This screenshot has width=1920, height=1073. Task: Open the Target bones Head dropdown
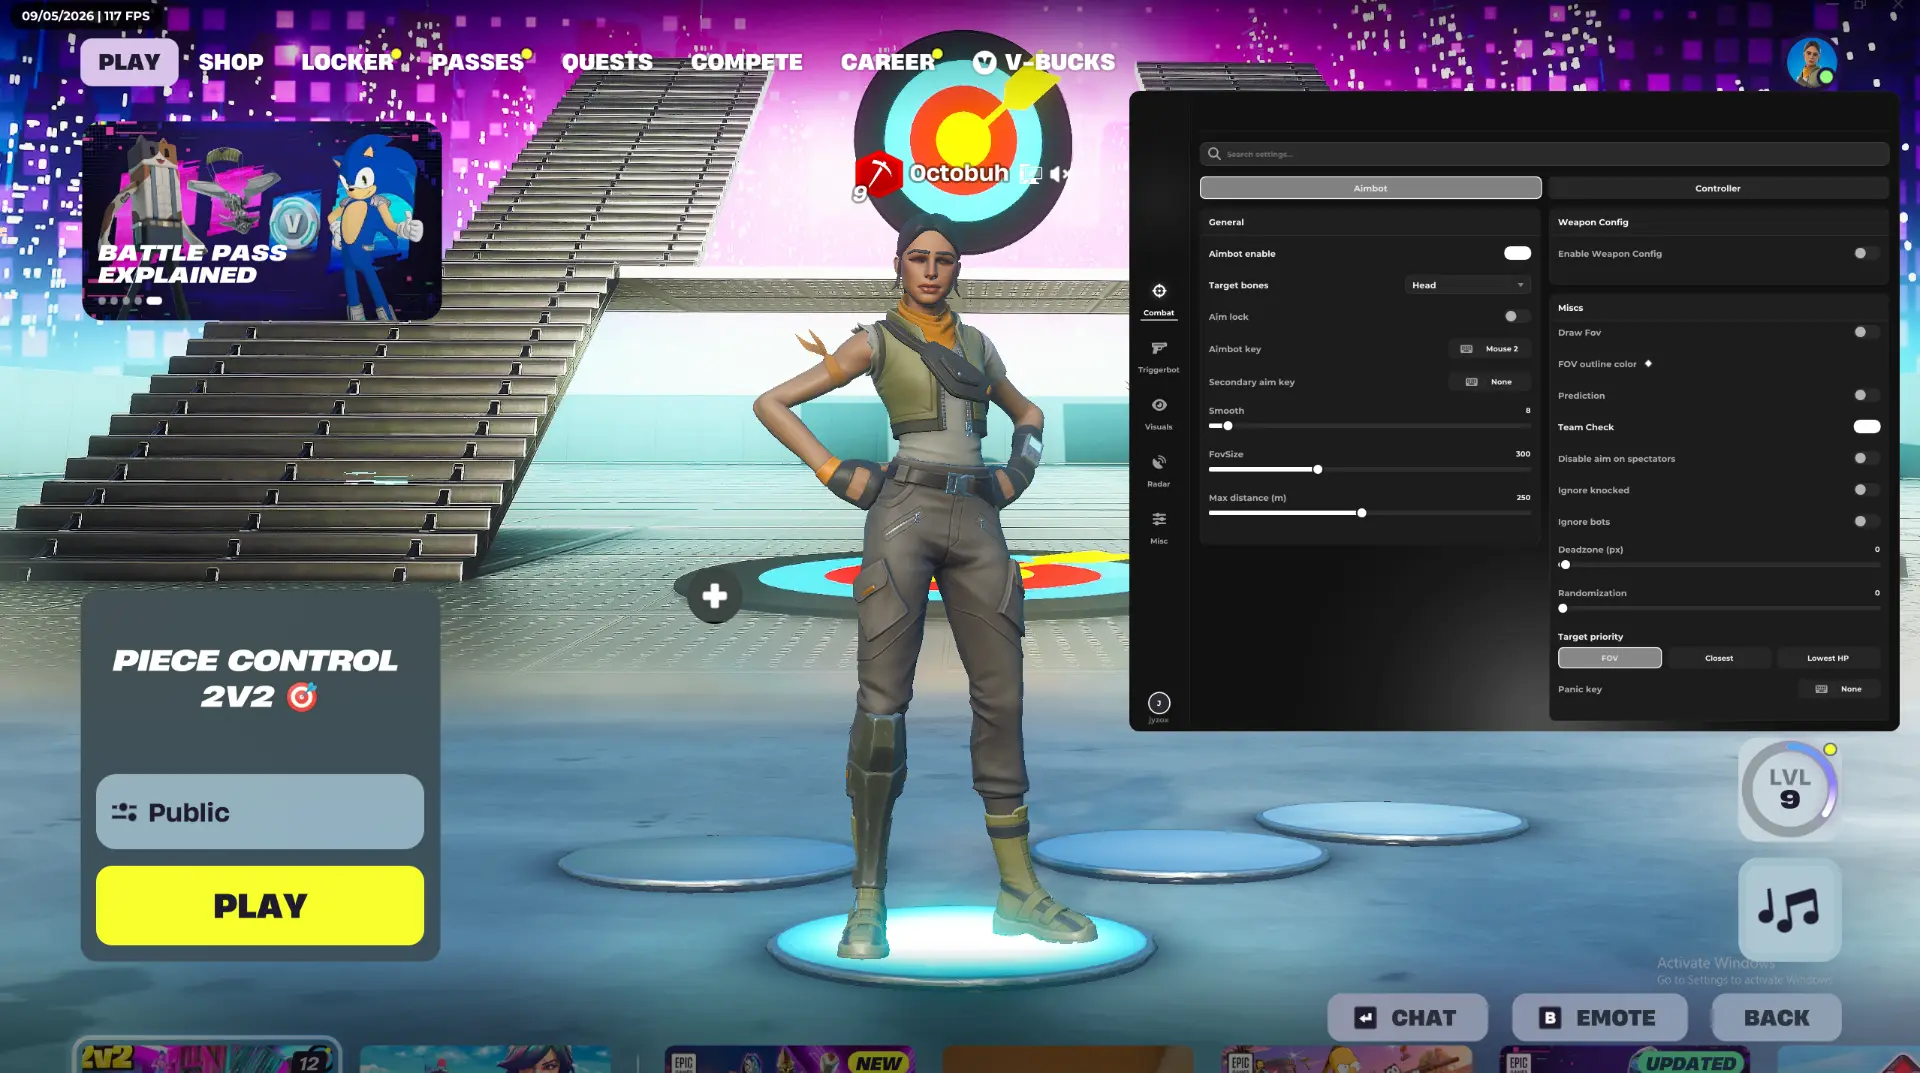click(1467, 285)
